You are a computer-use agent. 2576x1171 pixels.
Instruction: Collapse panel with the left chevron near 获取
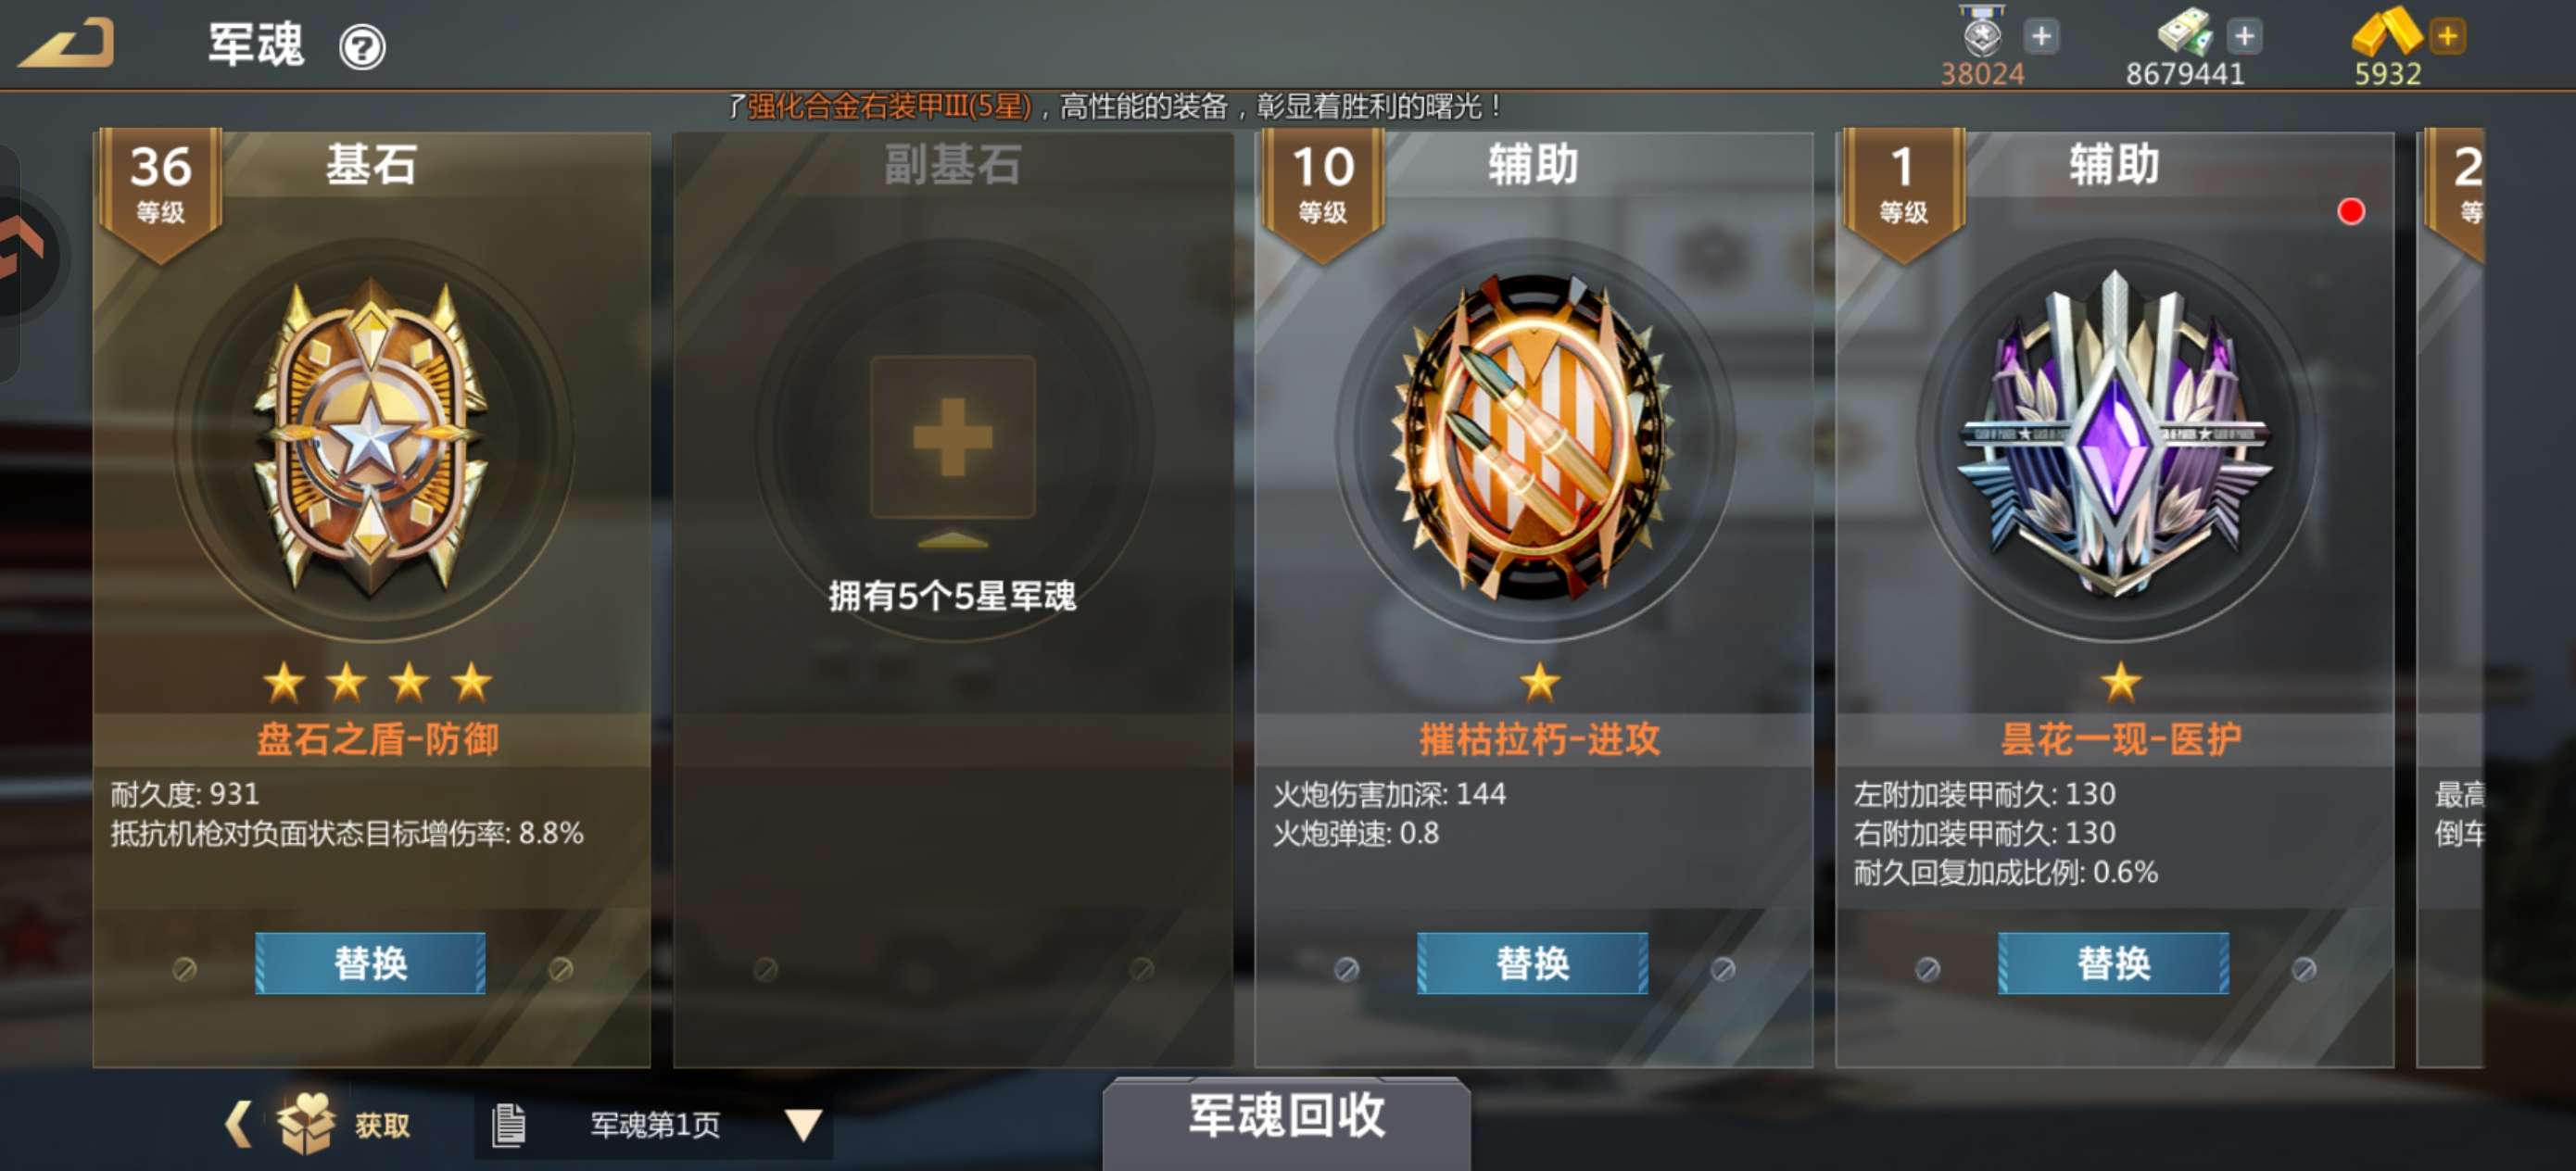click(238, 1124)
